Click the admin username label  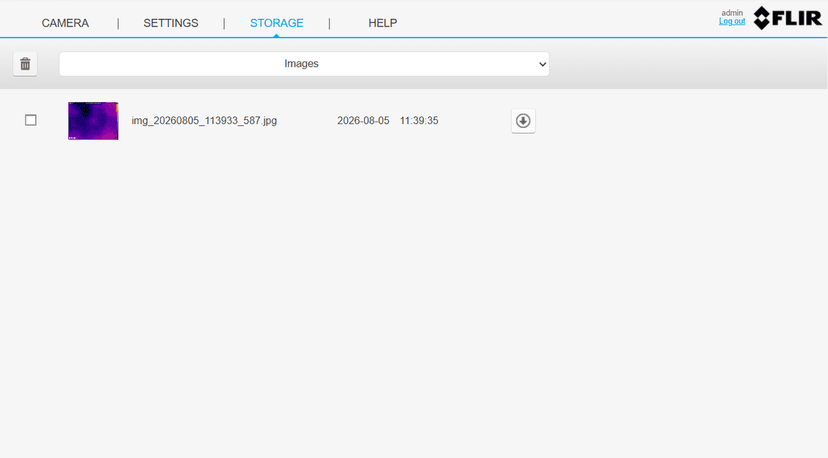pyautogui.click(x=732, y=13)
